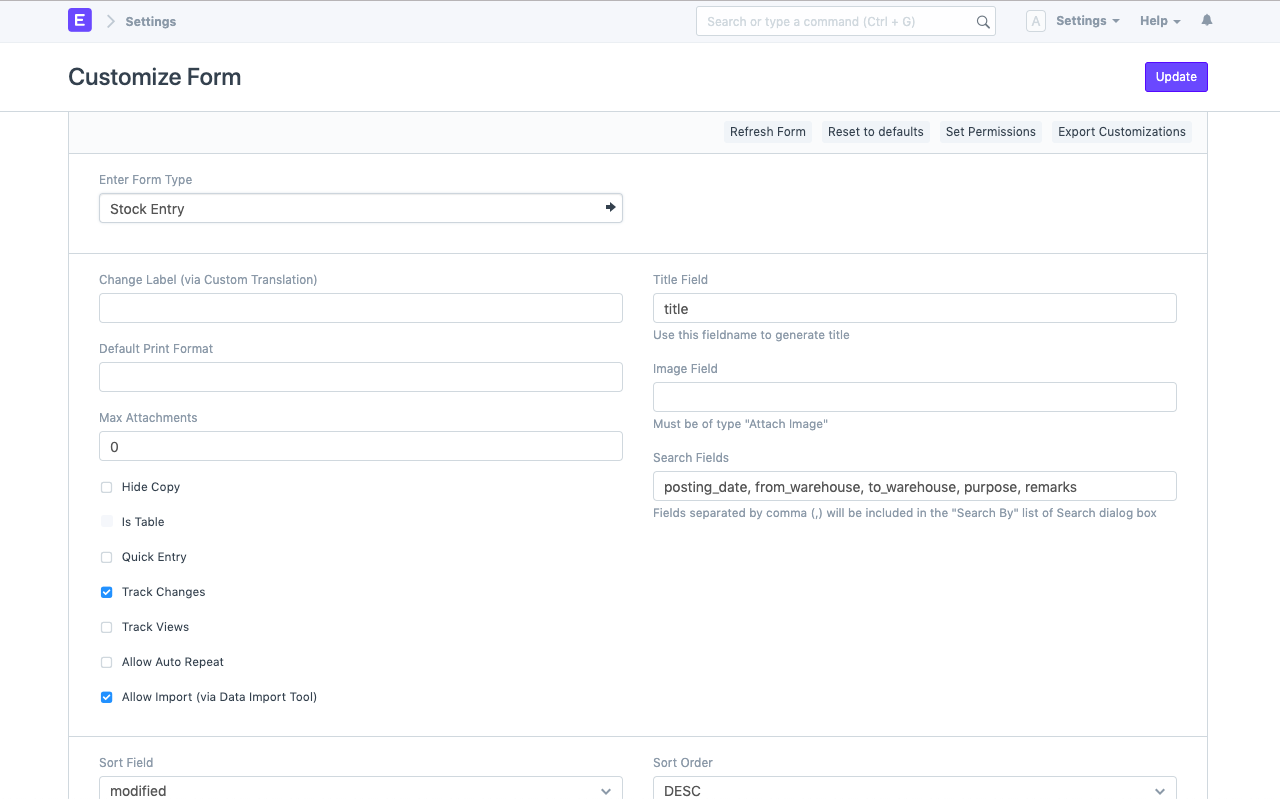Image resolution: width=1280 pixels, height=799 pixels.
Task: Click Set Permissions
Action: click(990, 131)
